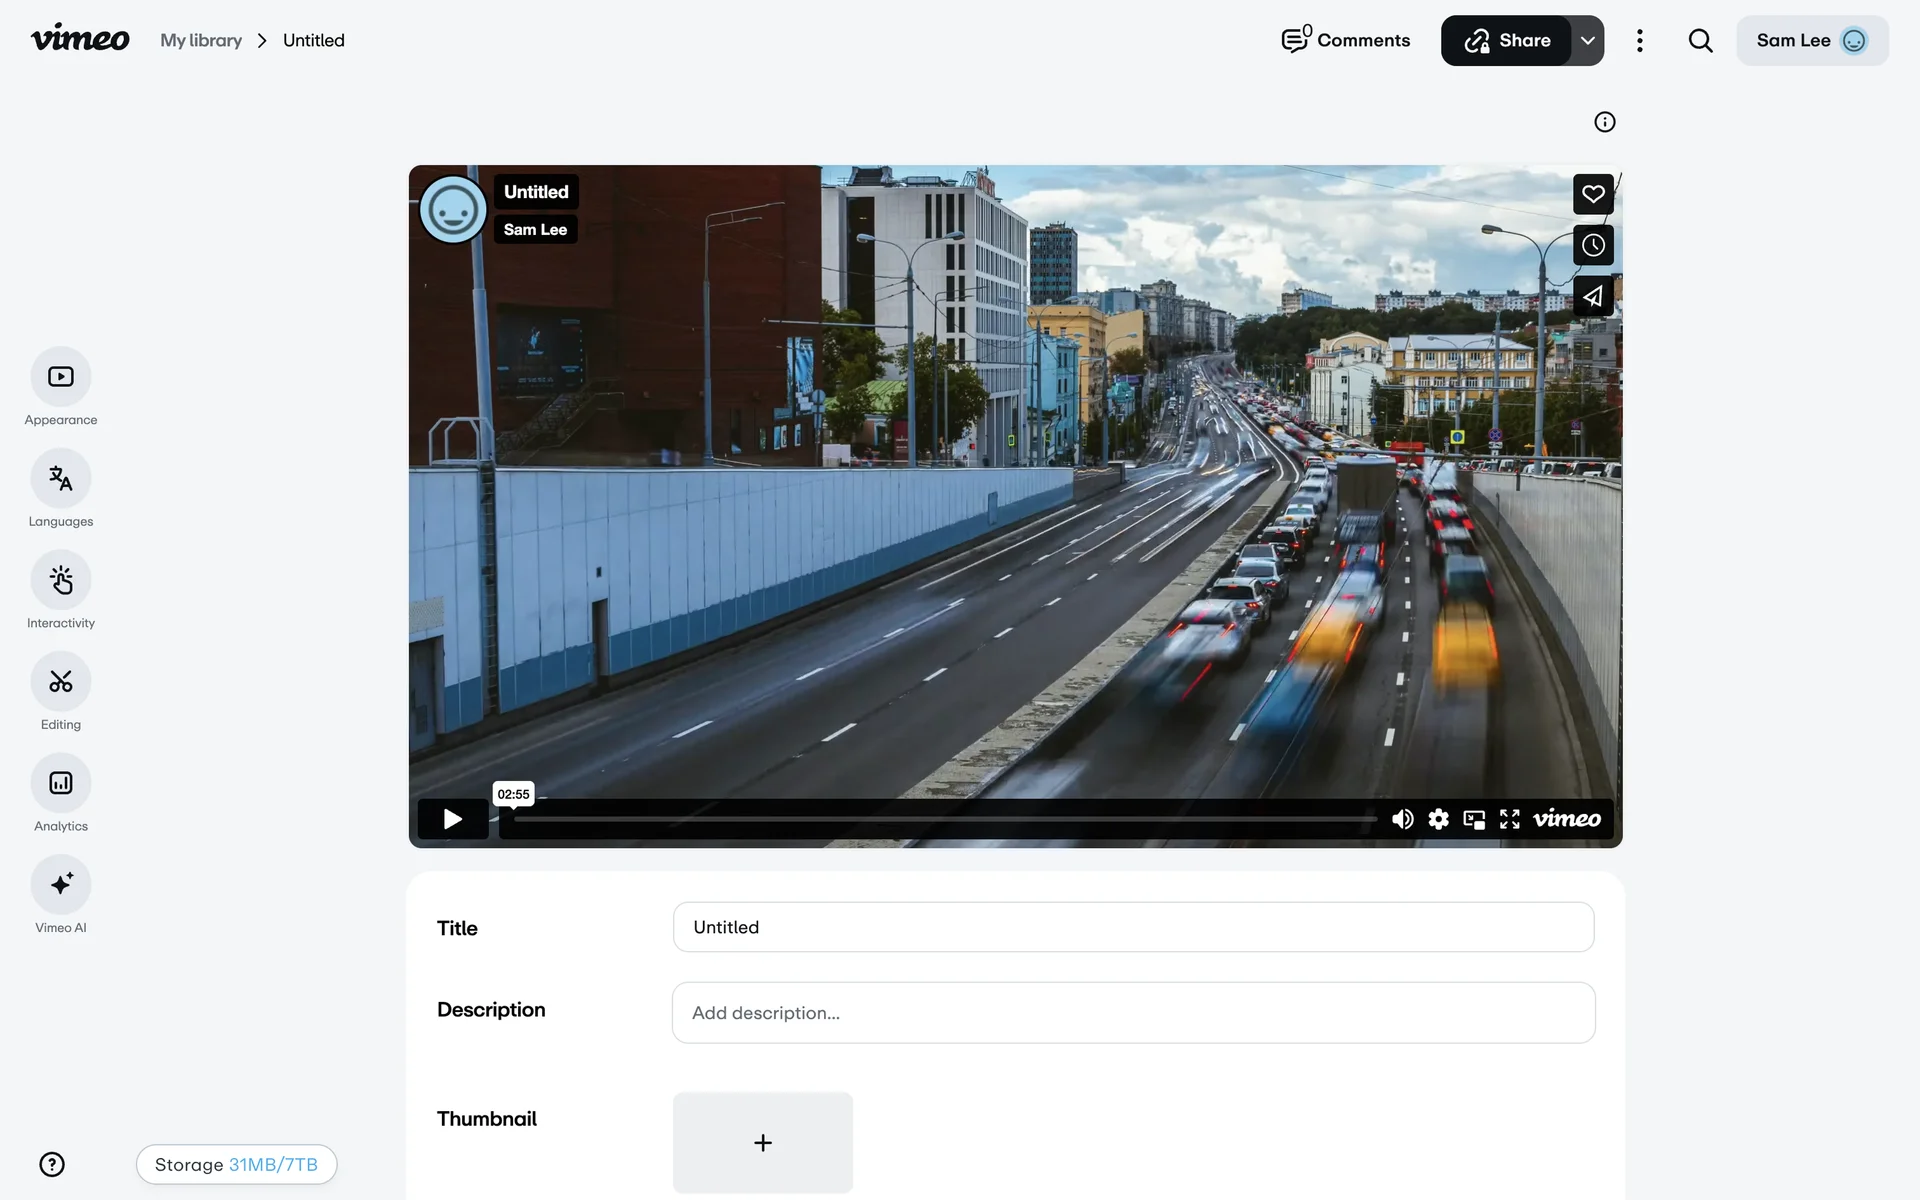Toggle picture-in-picture mode
This screenshot has width=1920, height=1200.
[1474, 820]
